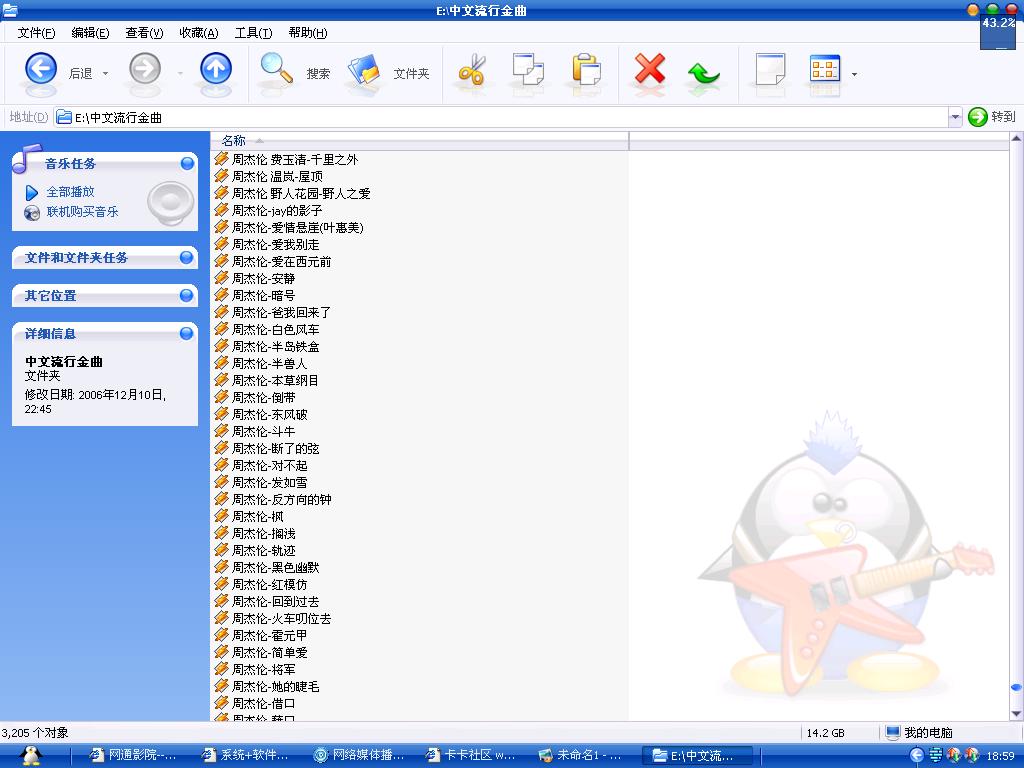Switch to 网通影院 taskbar window
Screen dimensions: 1024x768
tap(132, 756)
